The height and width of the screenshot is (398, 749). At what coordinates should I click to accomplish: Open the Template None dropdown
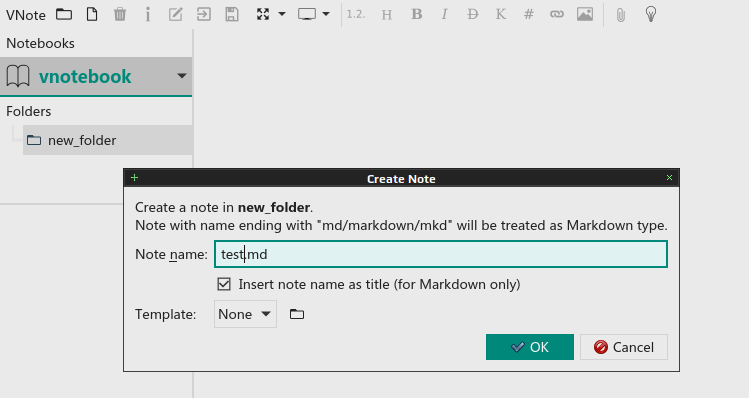click(245, 314)
